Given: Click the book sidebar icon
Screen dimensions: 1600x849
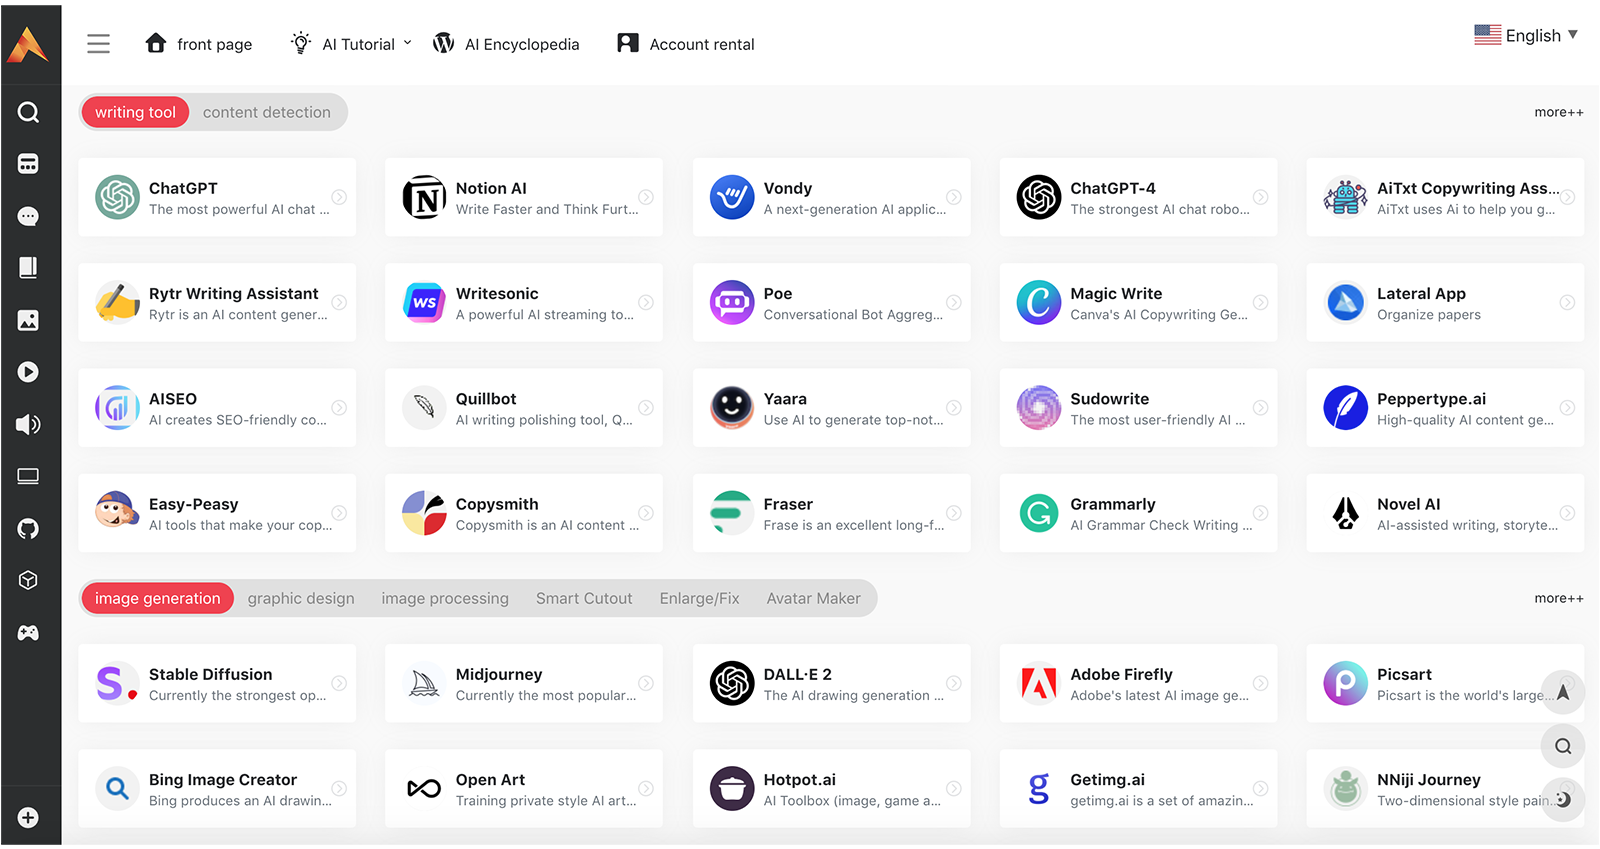Looking at the screenshot, I should [28, 268].
